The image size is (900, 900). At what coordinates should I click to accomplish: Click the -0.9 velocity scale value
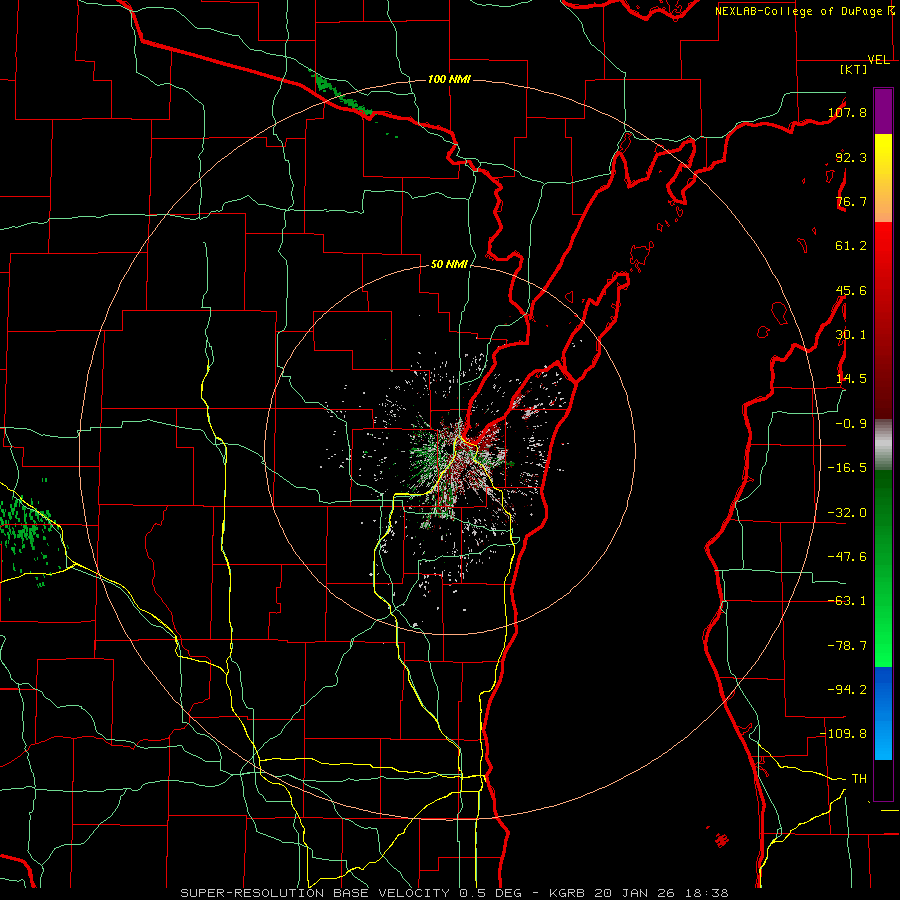click(x=851, y=424)
